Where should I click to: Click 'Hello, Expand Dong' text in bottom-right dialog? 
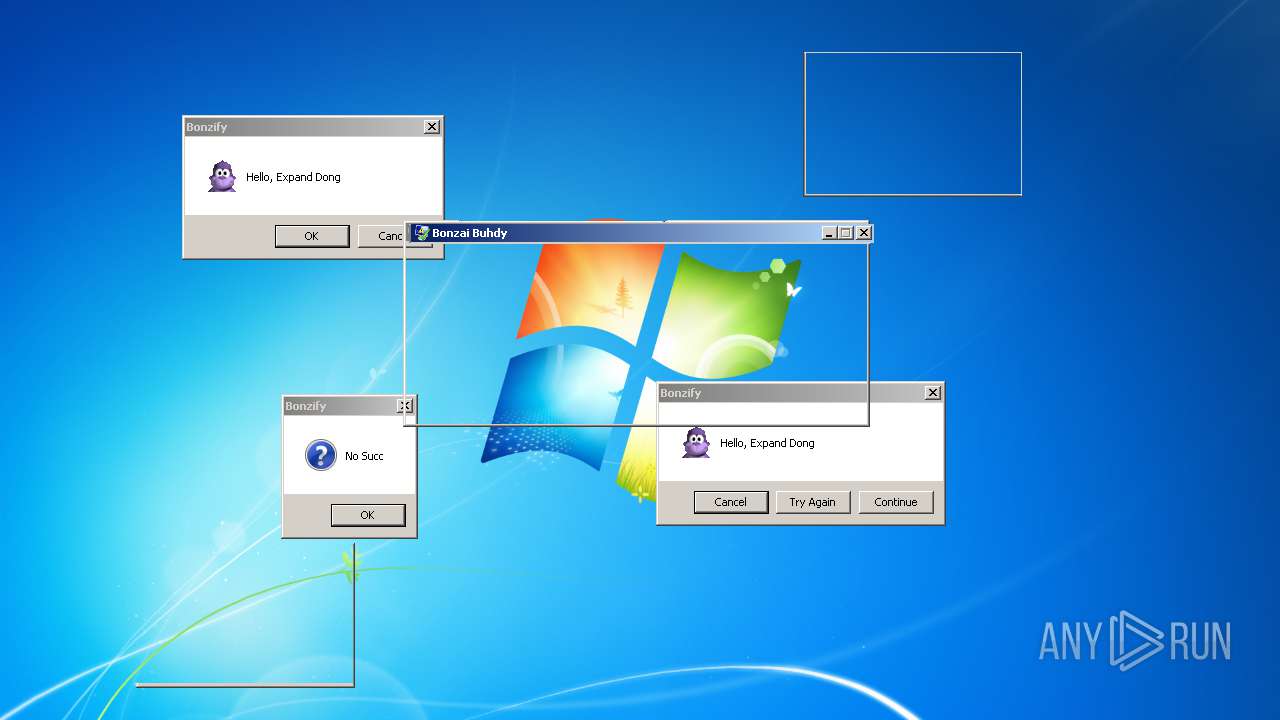(x=767, y=443)
